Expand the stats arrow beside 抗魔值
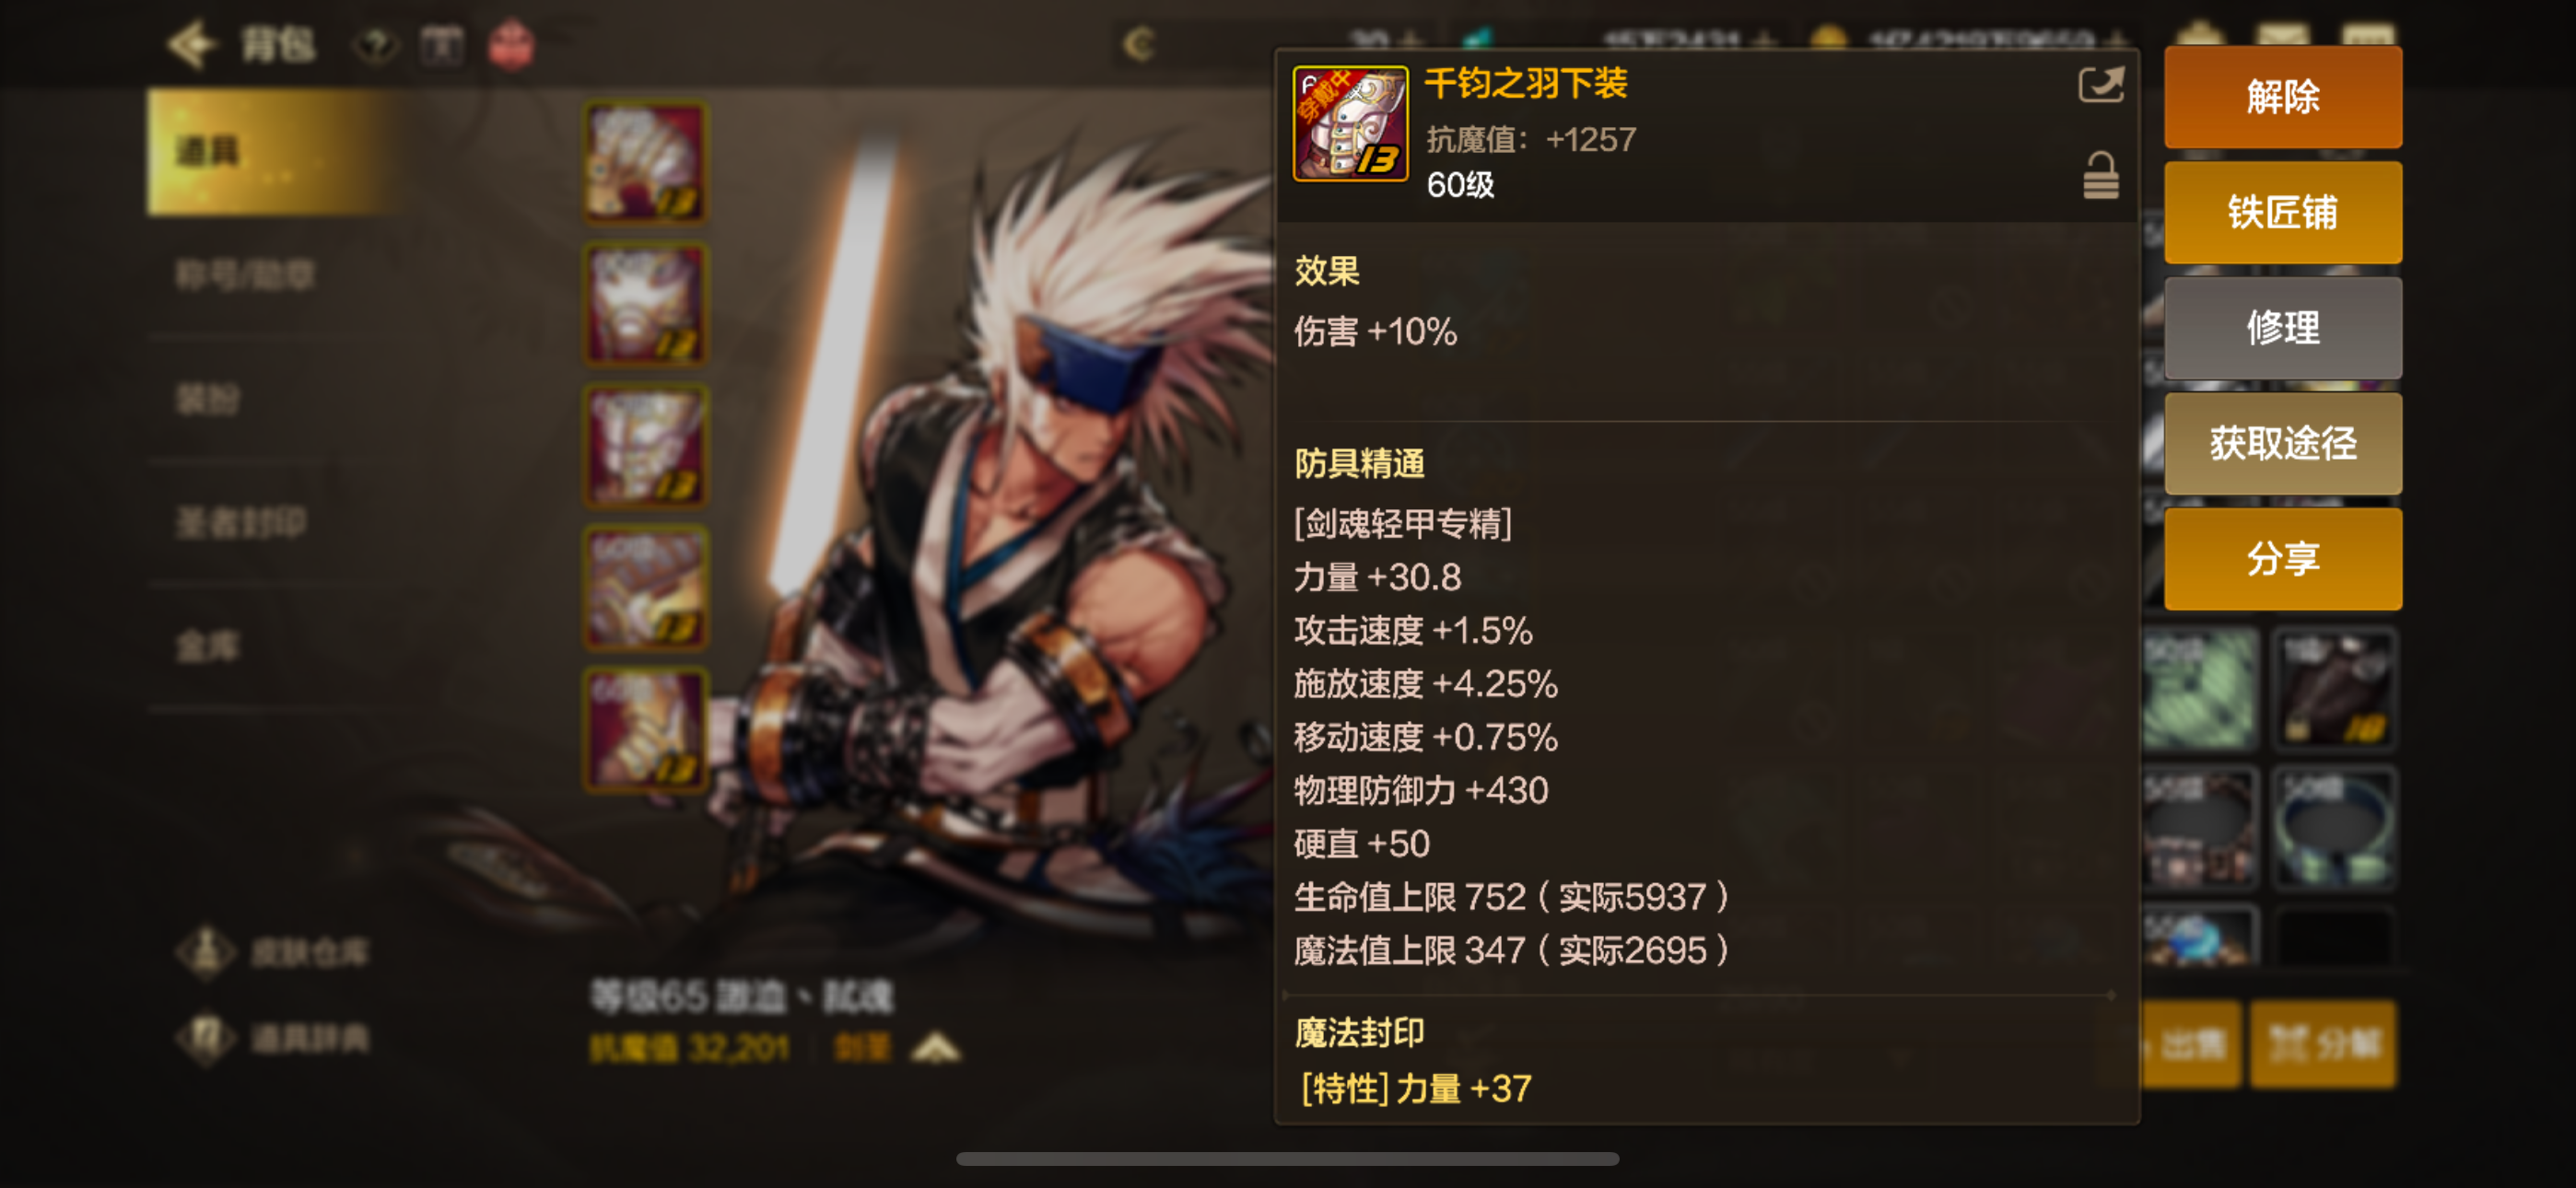The height and width of the screenshot is (1188, 2576). click(936, 1048)
